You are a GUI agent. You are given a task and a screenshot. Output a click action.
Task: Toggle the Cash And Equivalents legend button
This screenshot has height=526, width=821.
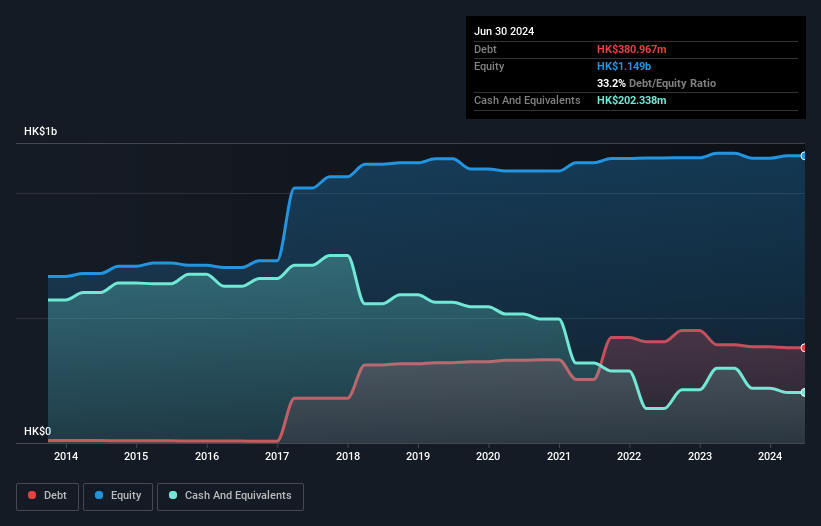(230, 496)
